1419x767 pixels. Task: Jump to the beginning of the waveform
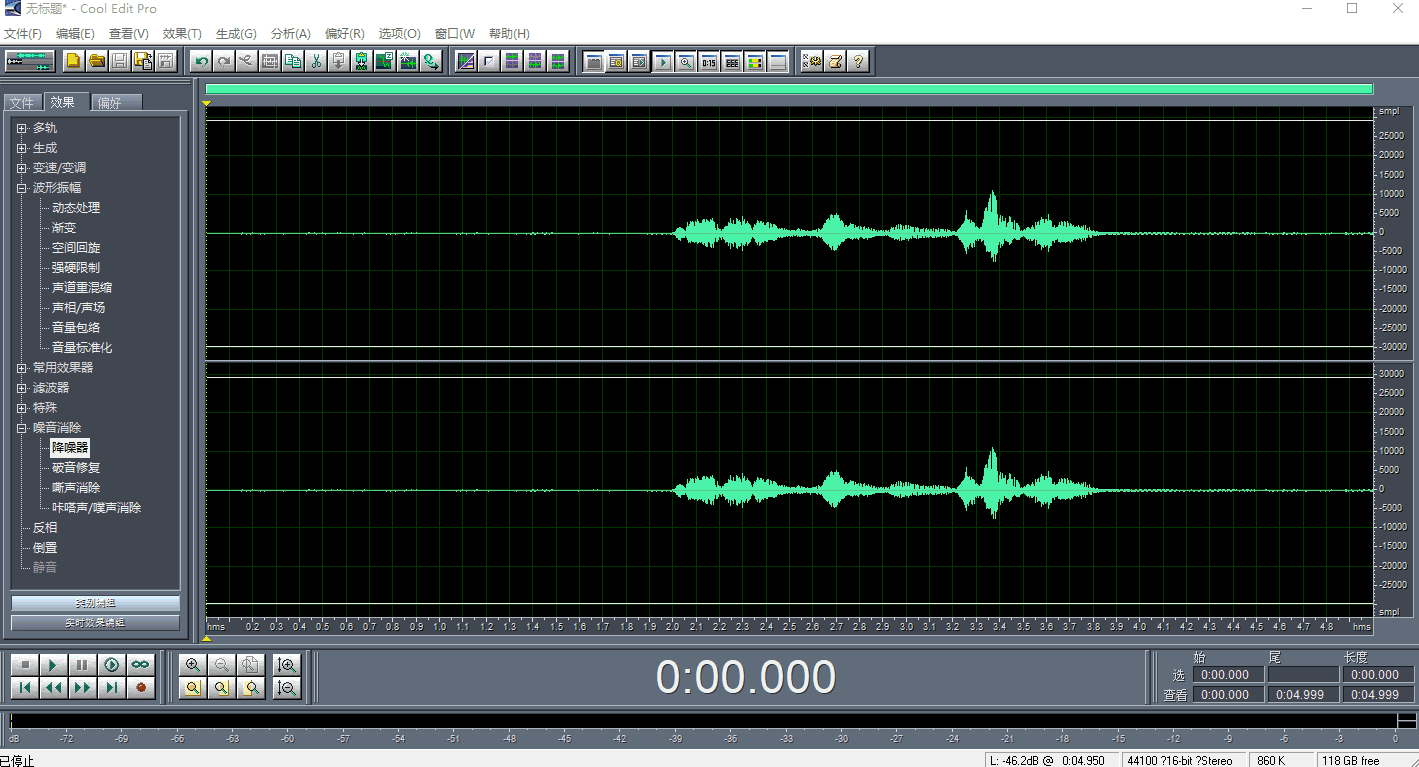(25, 687)
